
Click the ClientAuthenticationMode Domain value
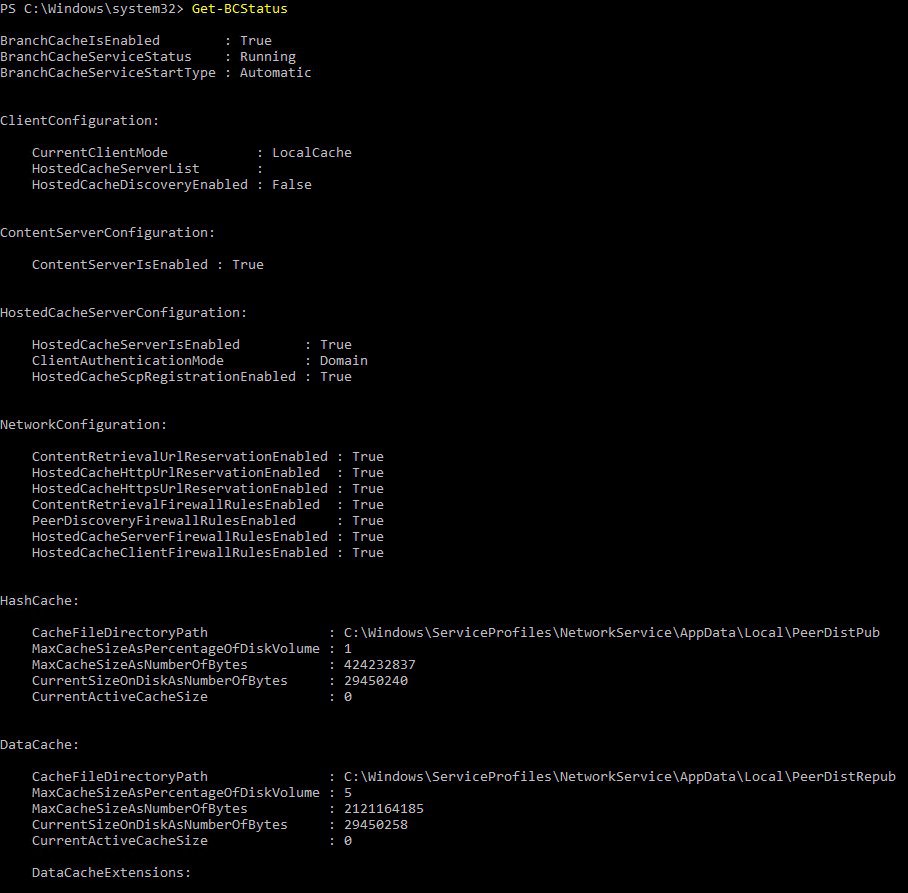[x=343, y=360]
